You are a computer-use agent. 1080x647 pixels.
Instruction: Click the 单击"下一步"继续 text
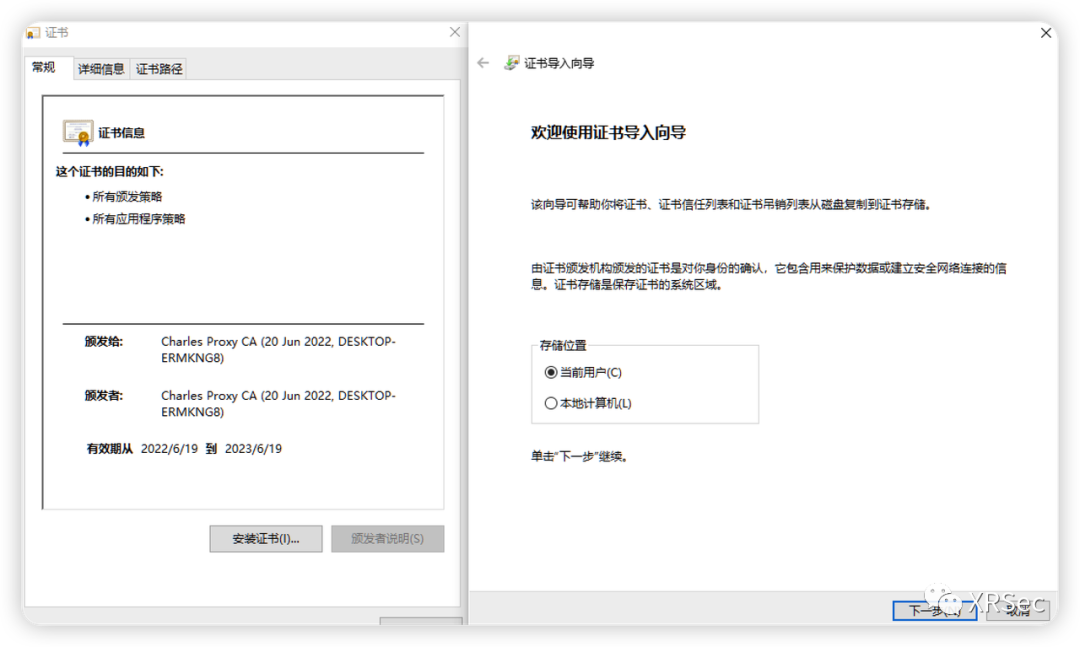579,457
